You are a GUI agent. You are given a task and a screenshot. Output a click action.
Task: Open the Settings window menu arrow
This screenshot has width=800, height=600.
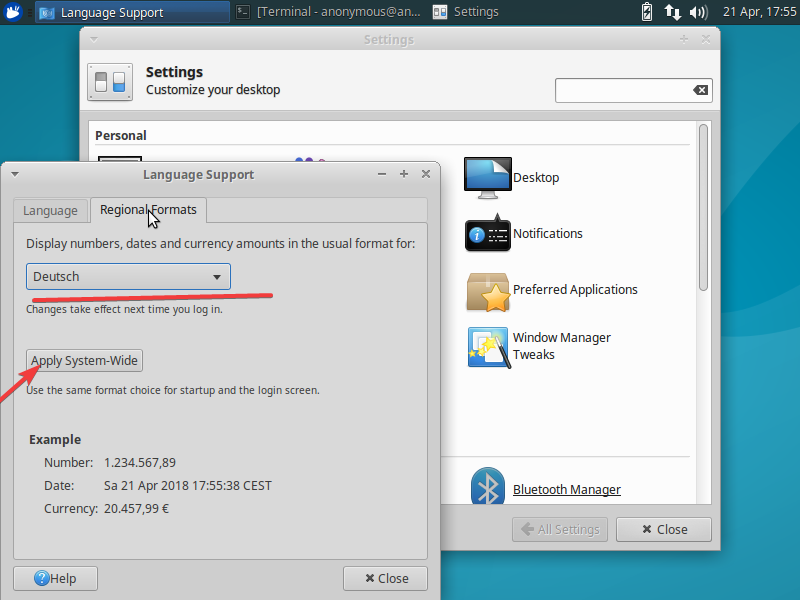coord(94,40)
